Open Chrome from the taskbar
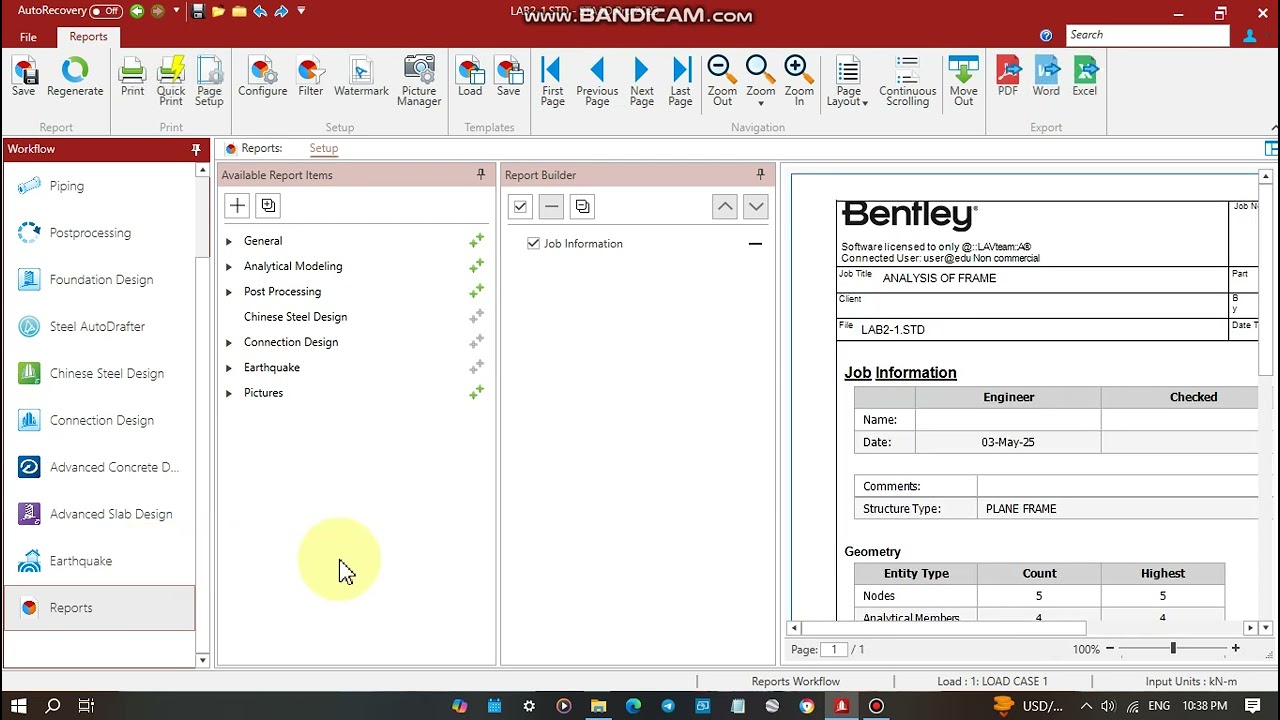1280x720 pixels. point(807,706)
